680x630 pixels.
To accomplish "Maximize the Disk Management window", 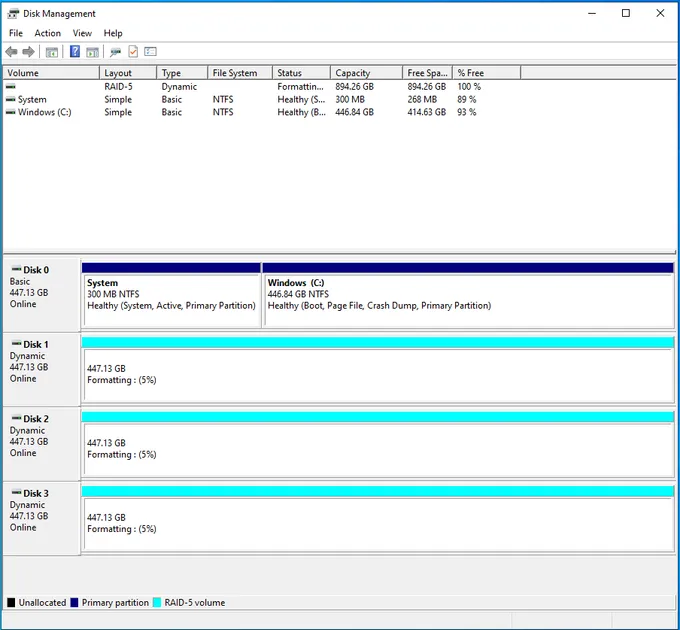I will point(626,13).
